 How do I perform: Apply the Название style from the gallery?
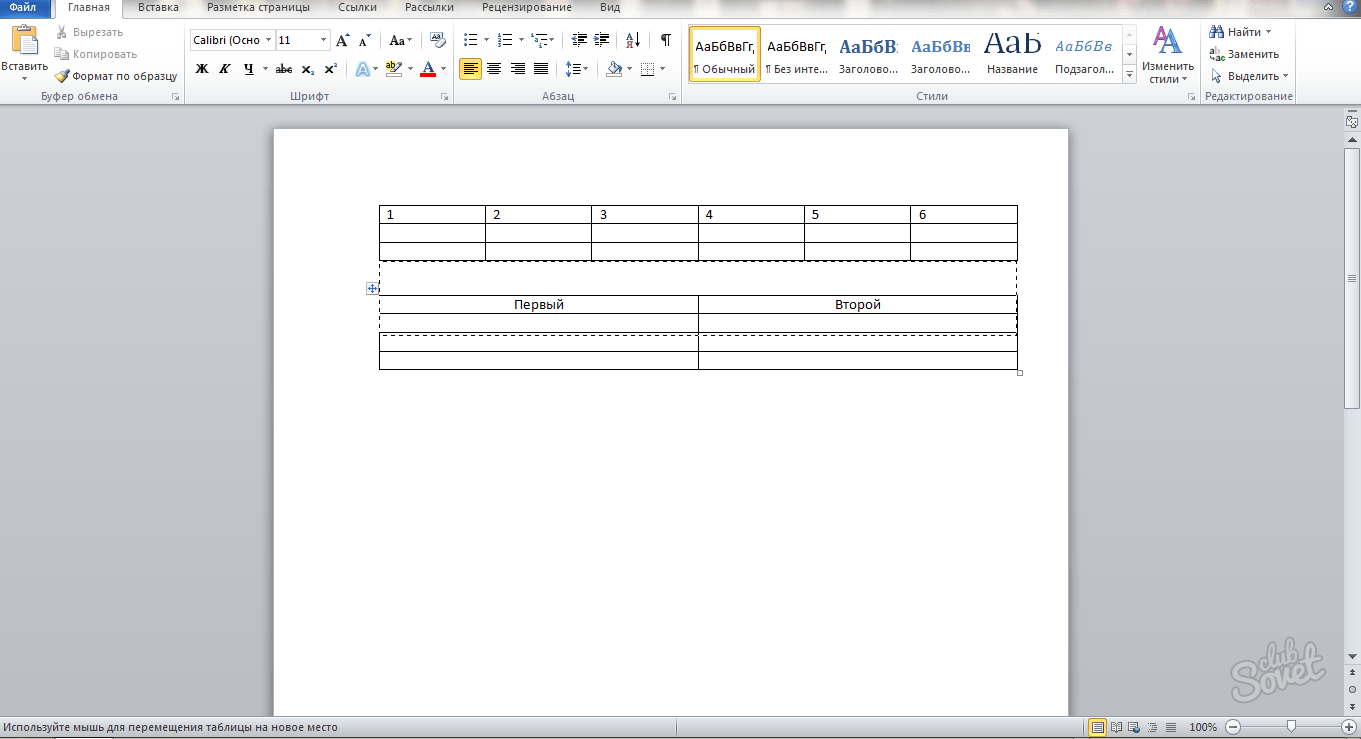1012,54
